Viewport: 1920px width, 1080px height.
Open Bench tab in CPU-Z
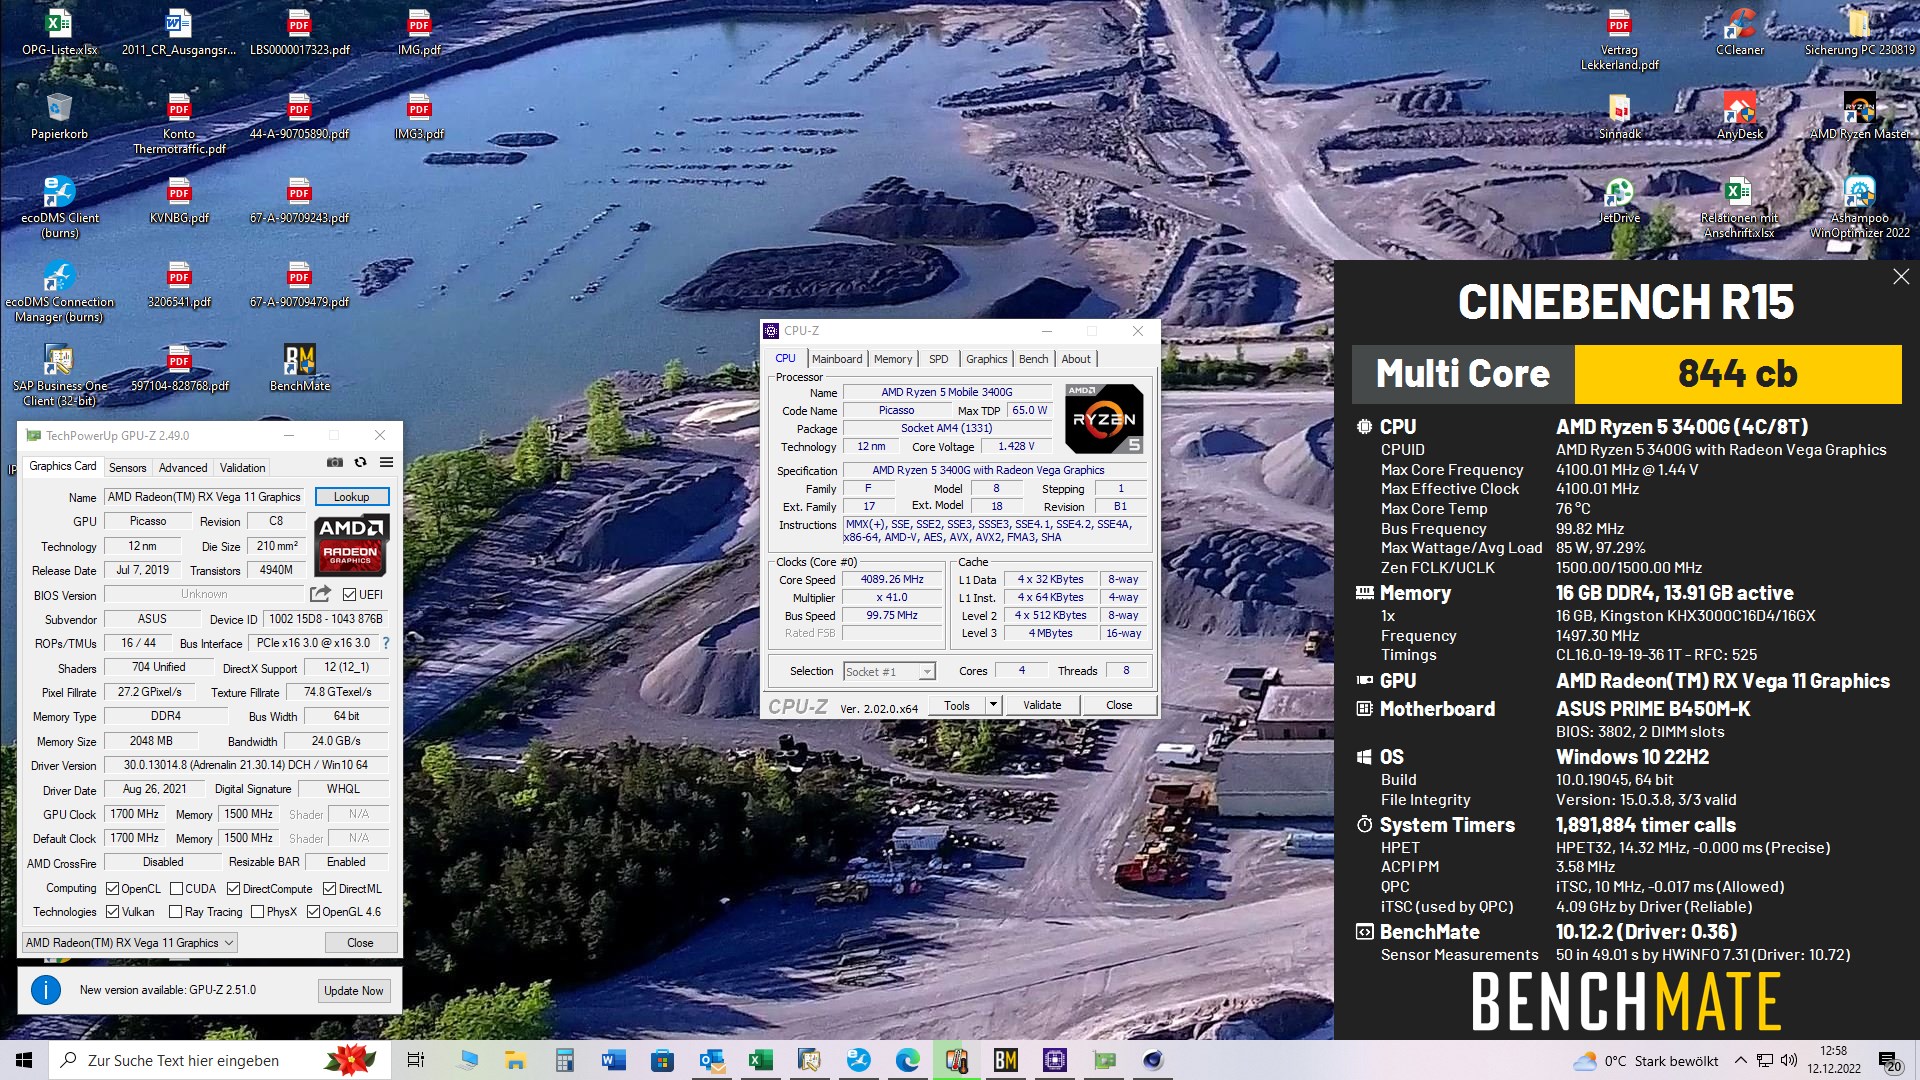pos(1033,359)
